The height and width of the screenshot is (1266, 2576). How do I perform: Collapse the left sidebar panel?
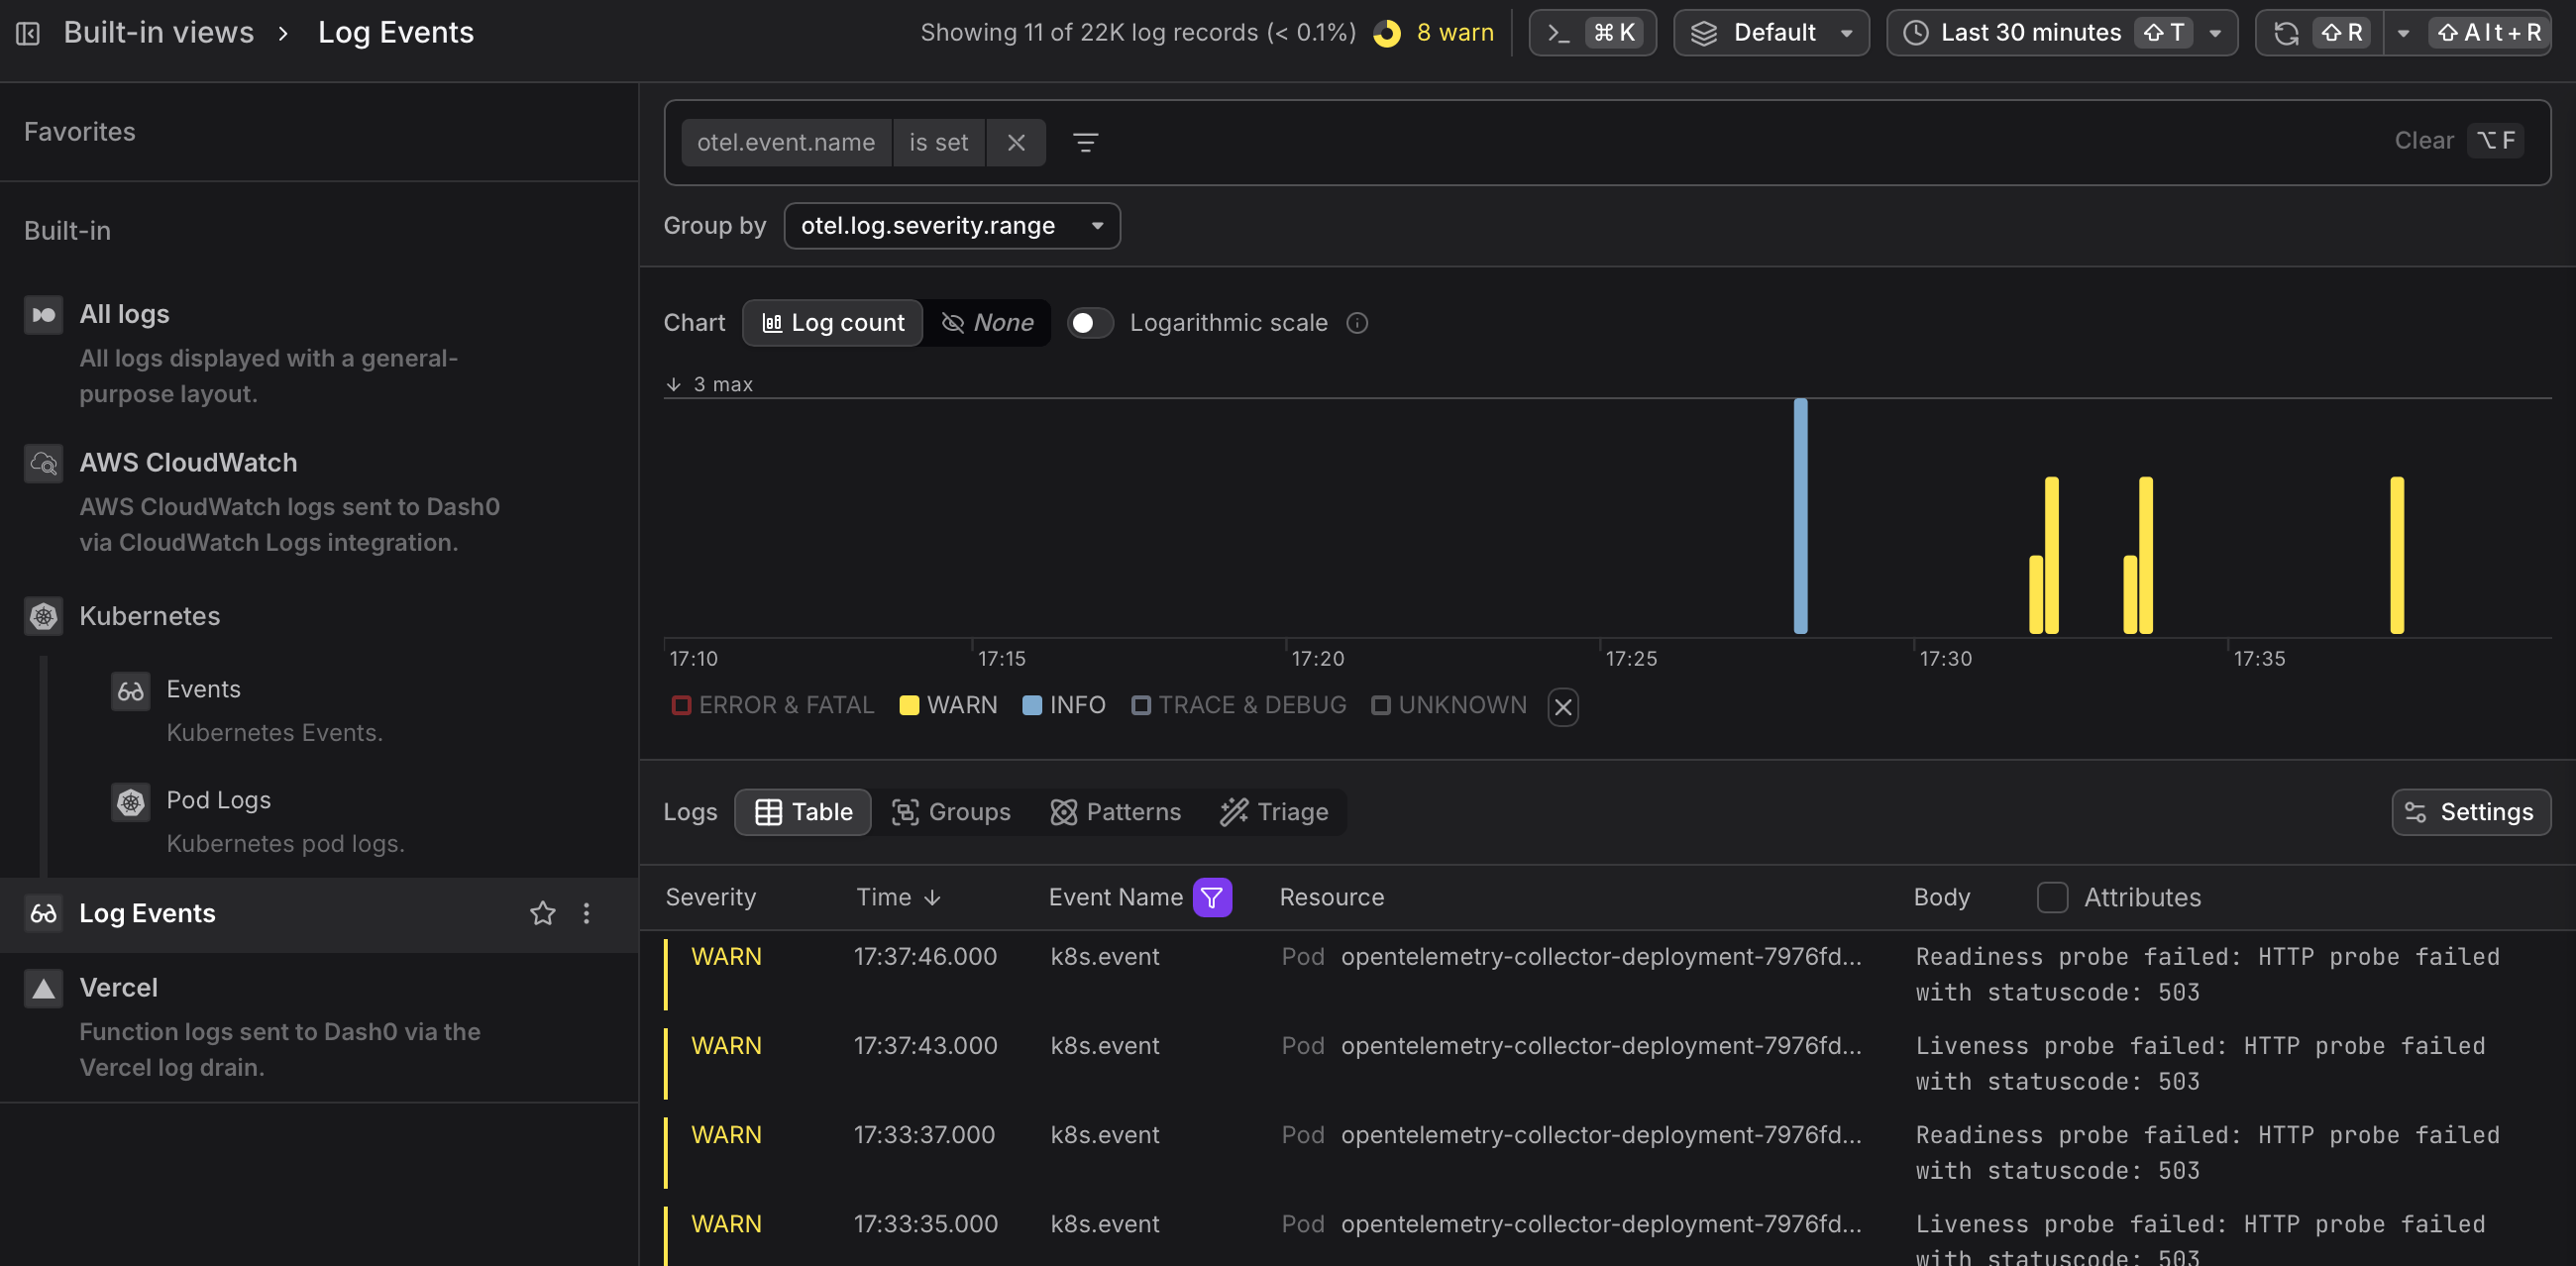[x=27, y=32]
